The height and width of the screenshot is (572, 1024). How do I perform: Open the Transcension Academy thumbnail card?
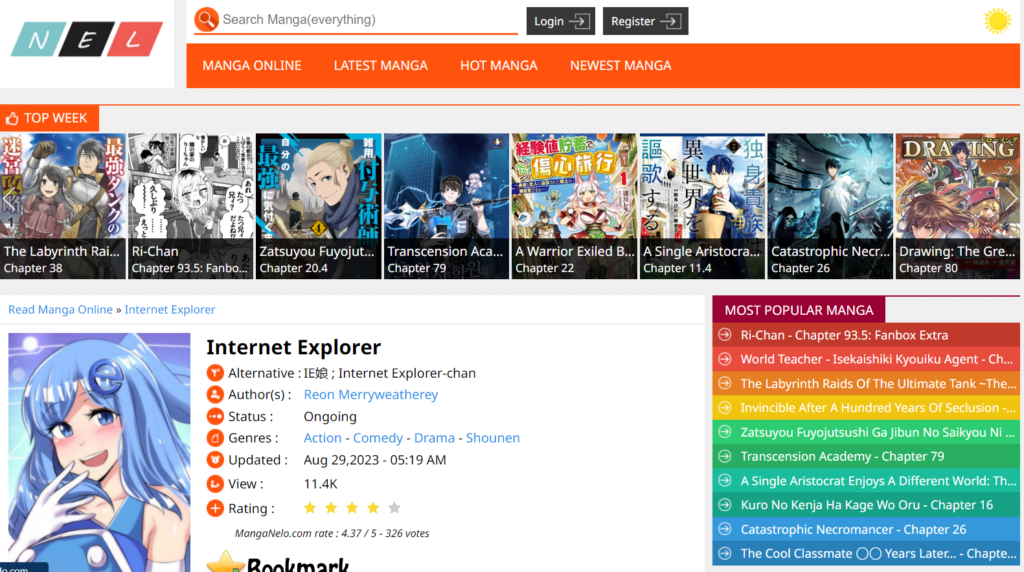[447, 206]
